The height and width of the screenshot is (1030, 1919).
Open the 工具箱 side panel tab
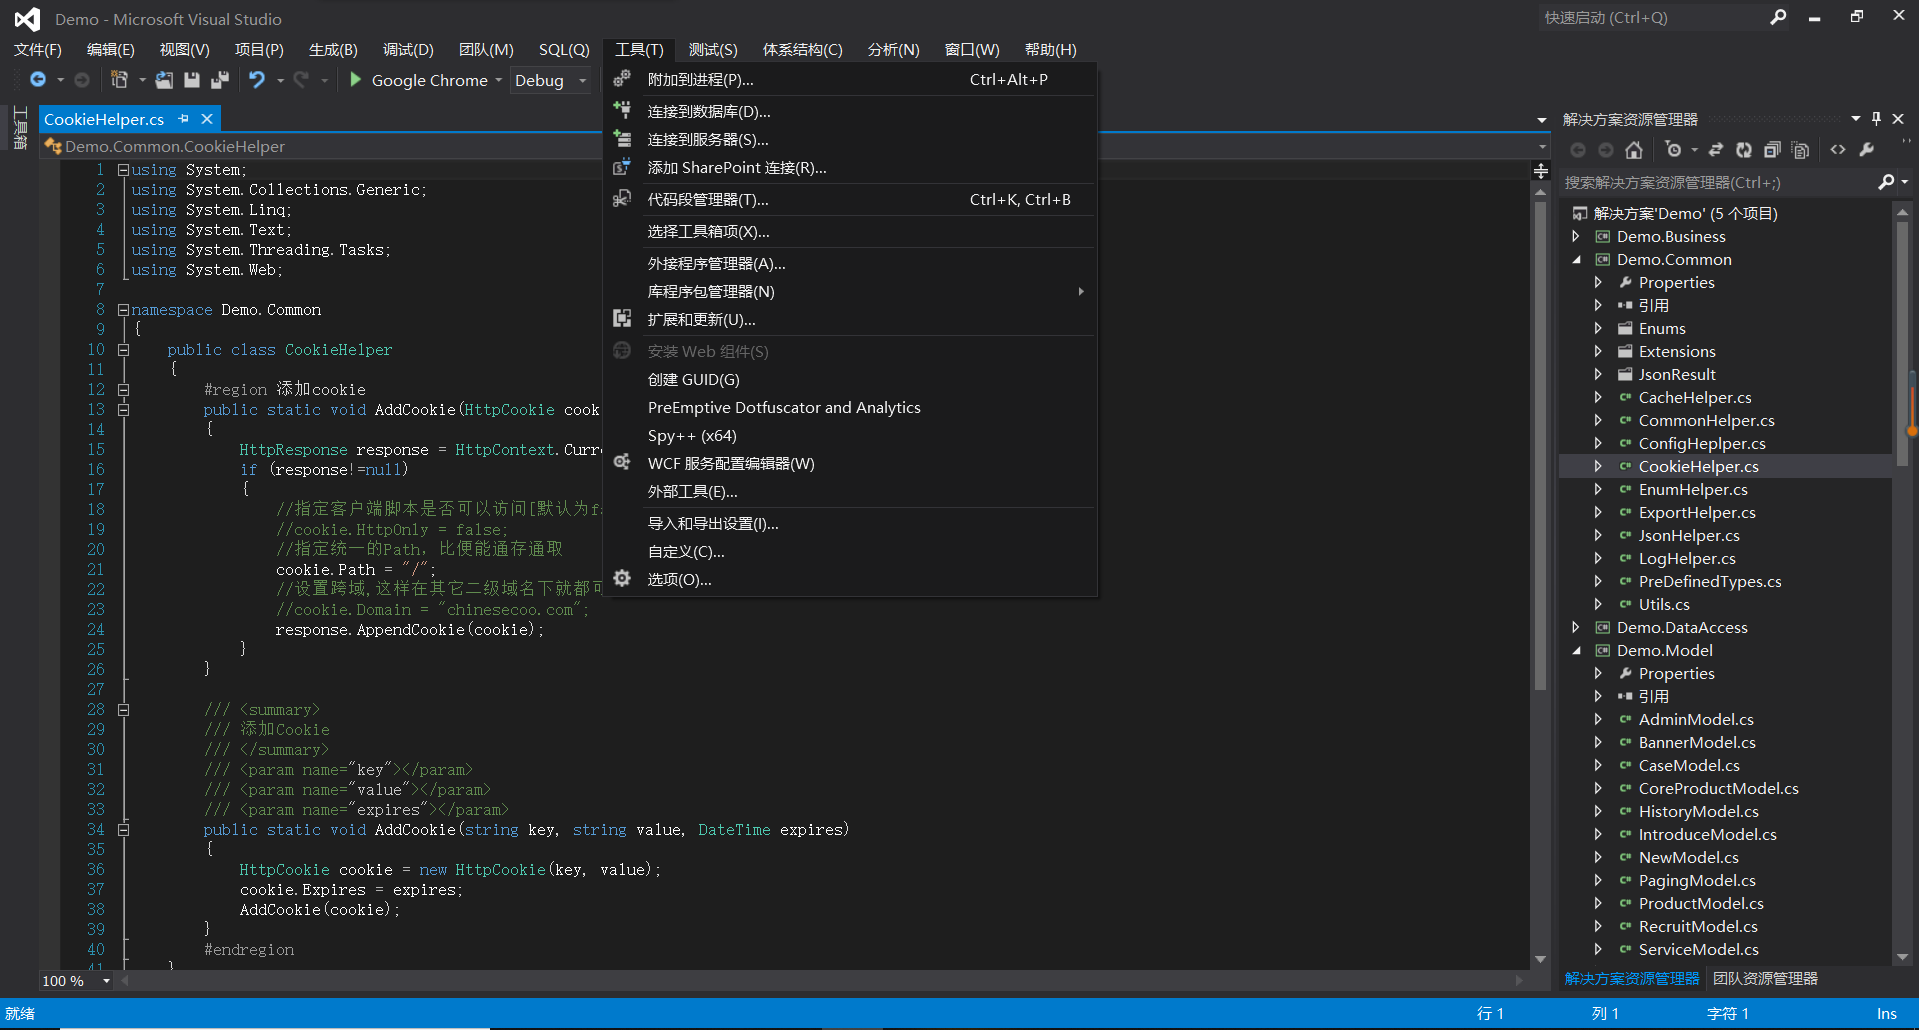click(19, 128)
